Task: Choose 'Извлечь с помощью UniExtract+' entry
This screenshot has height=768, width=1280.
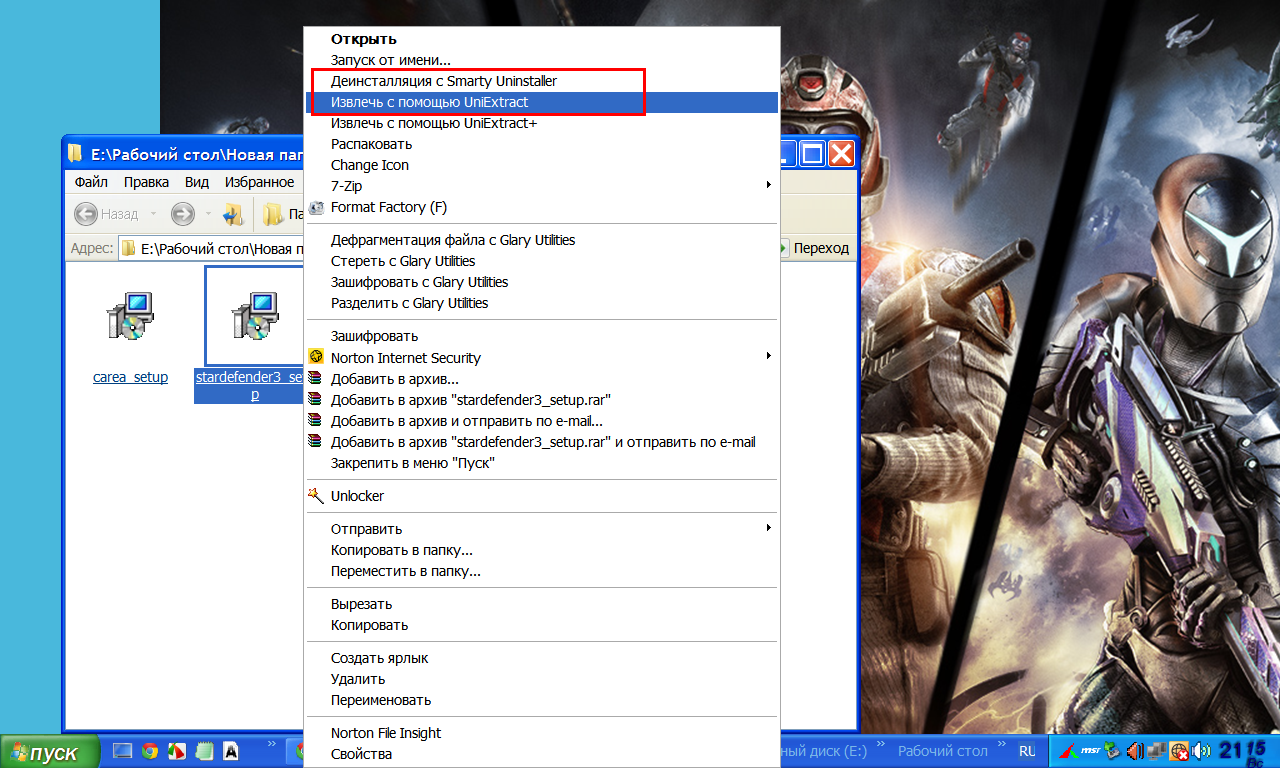Action: (541, 123)
